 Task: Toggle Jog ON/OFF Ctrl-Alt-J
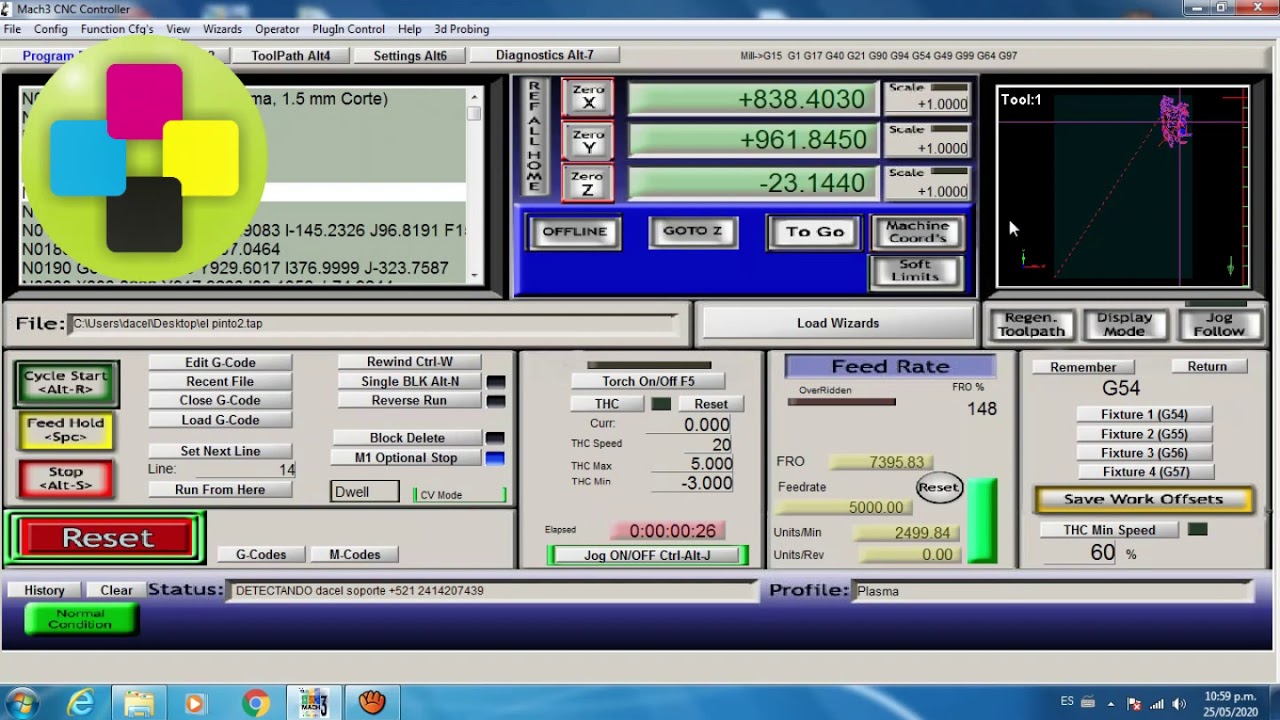647,555
